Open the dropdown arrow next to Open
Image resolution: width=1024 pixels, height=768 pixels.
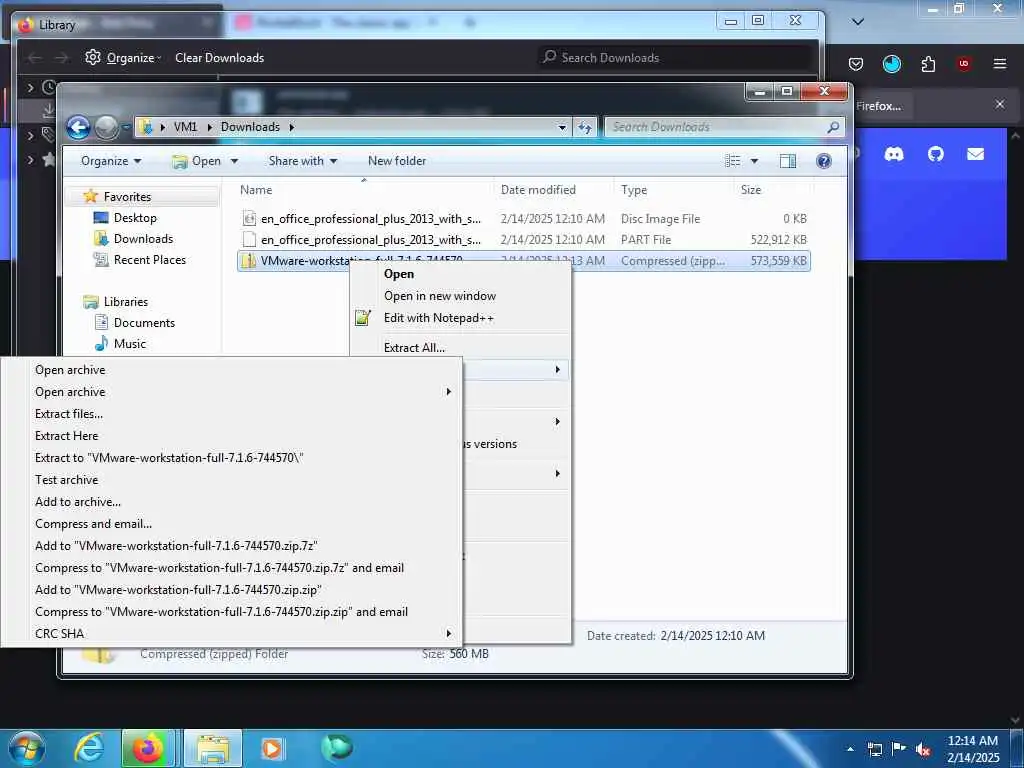pos(234,161)
